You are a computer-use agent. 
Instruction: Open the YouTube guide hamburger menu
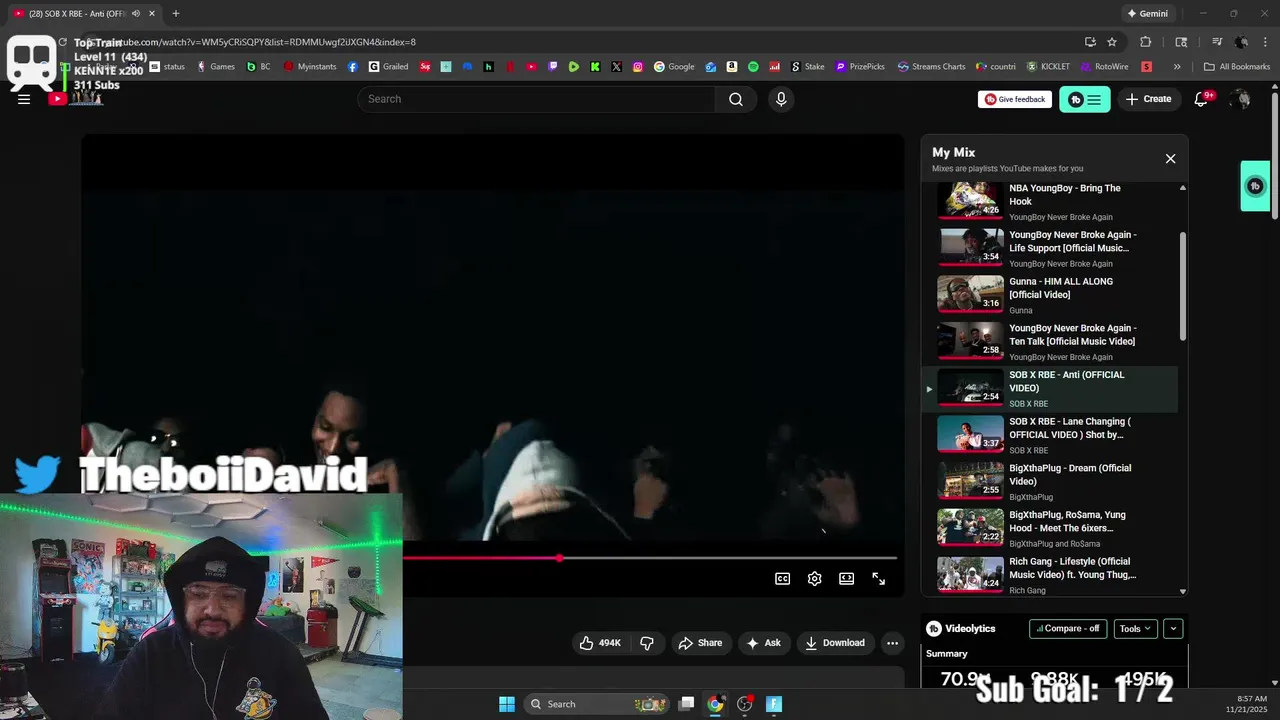click(x=24, y=99)
